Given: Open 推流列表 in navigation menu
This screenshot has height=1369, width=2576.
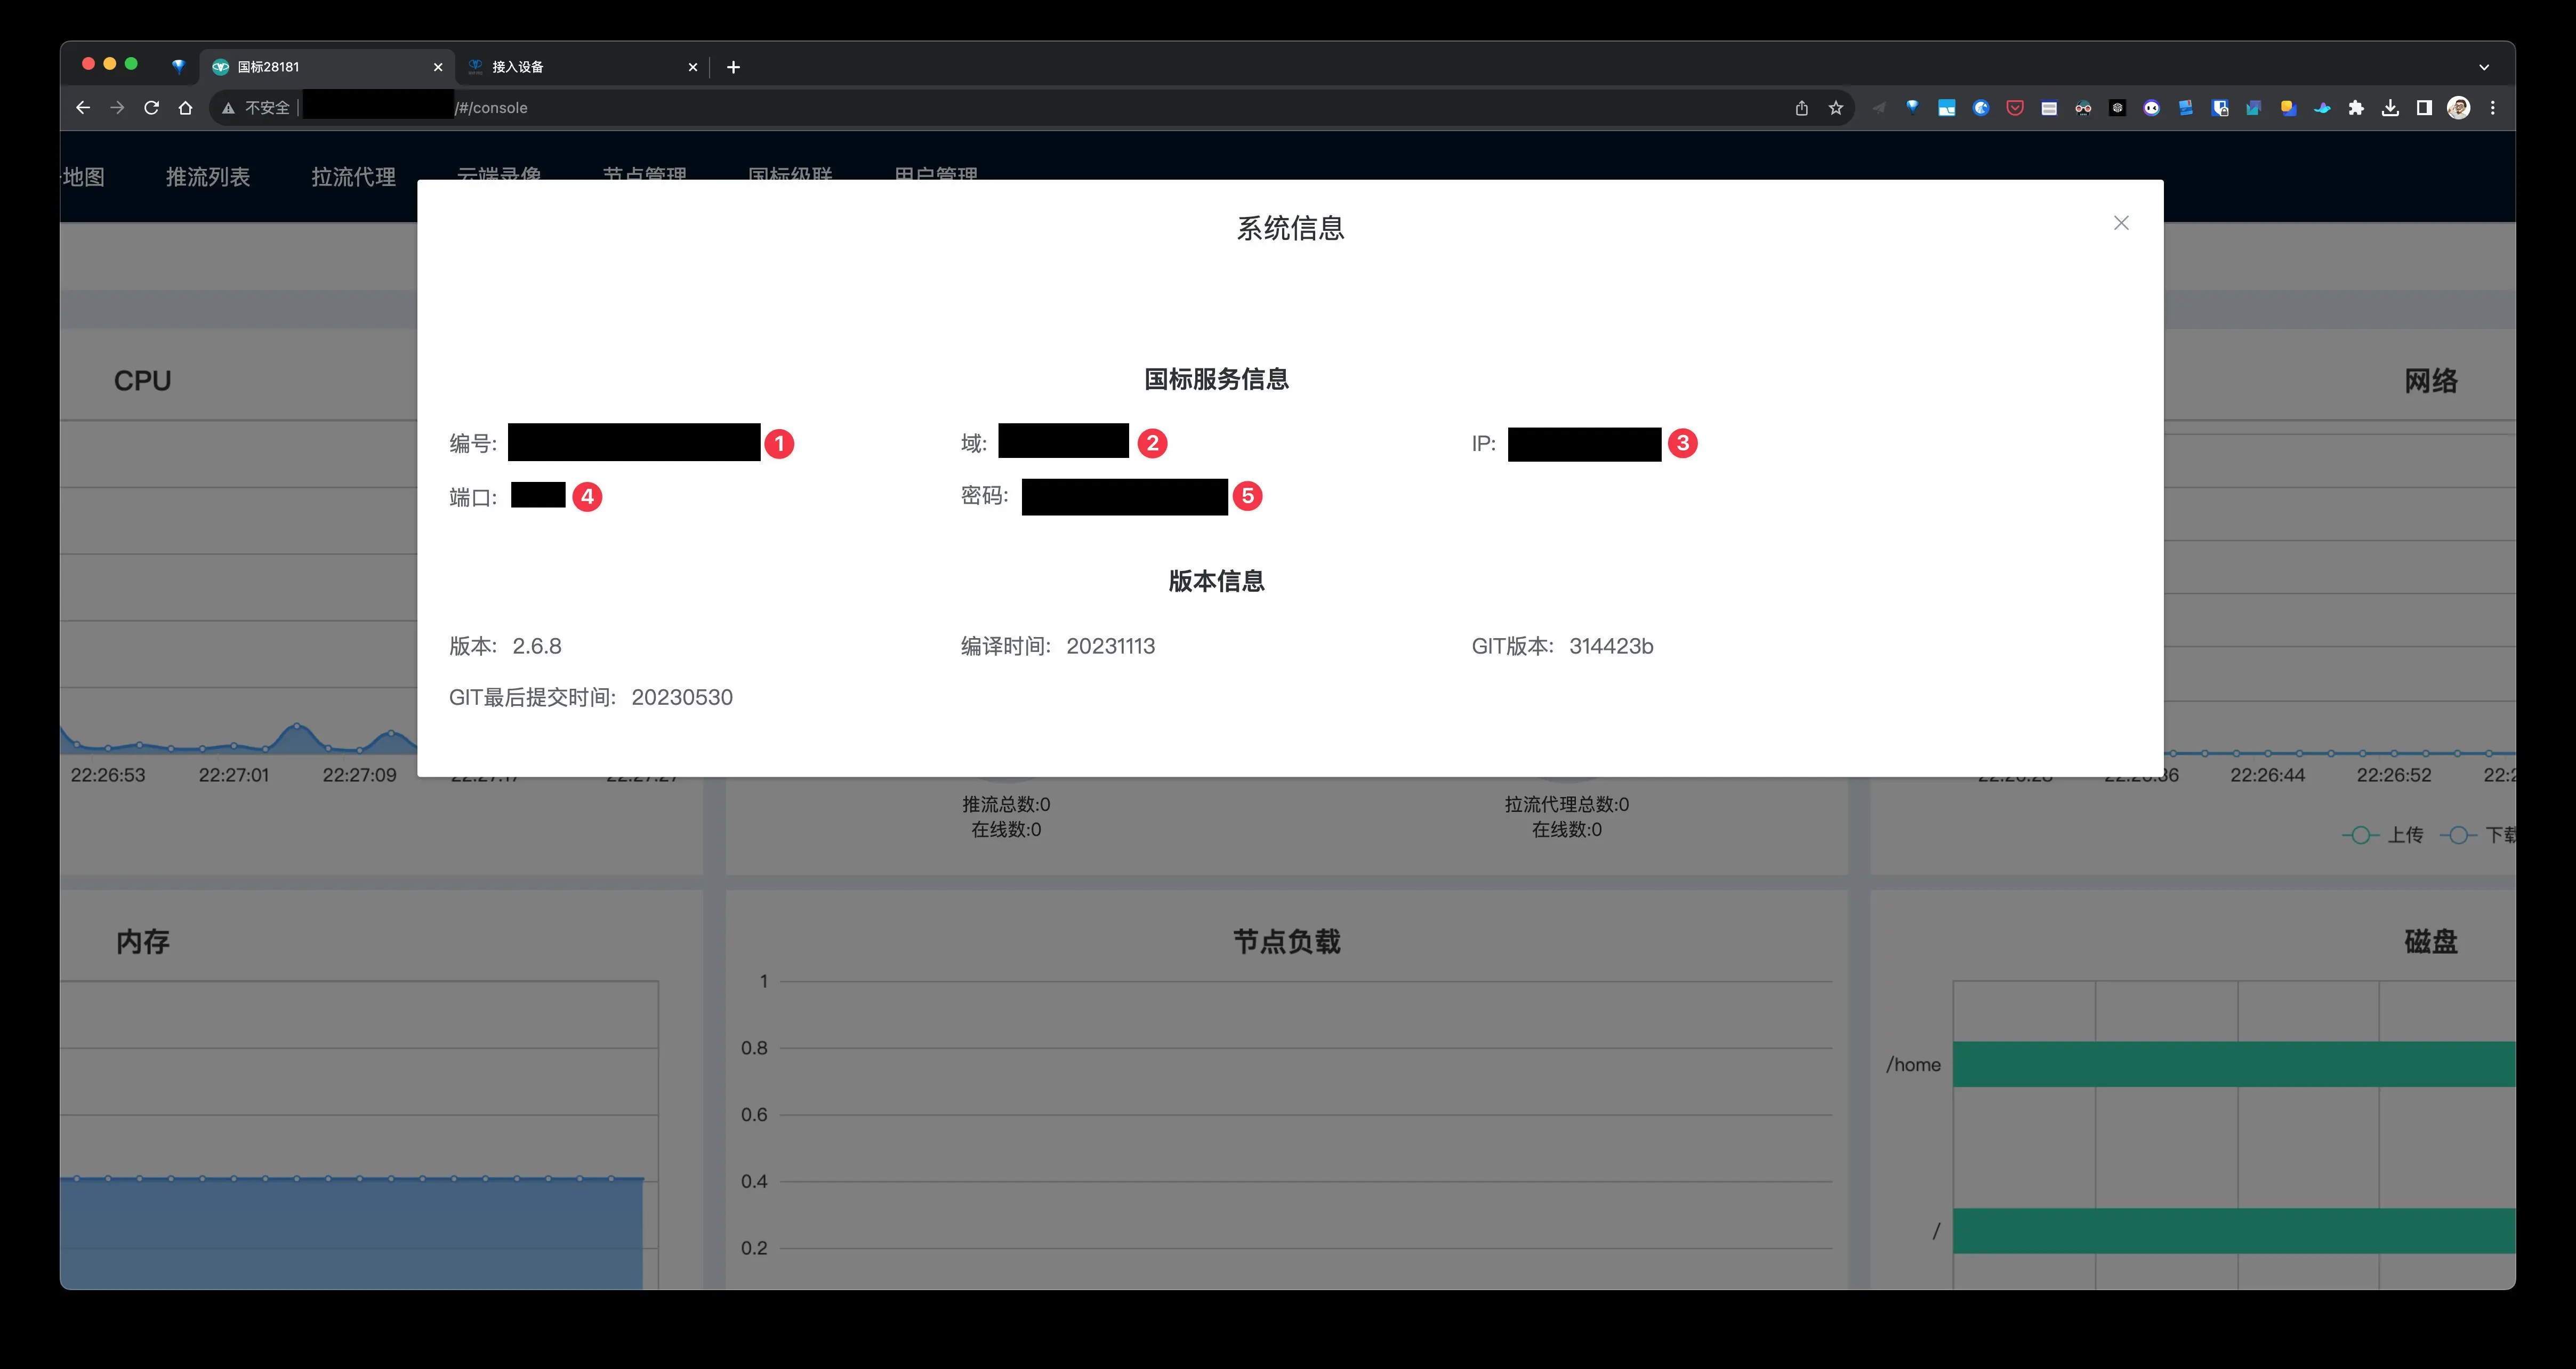Looking at the screenshot, I should click(x=207, y=177).
